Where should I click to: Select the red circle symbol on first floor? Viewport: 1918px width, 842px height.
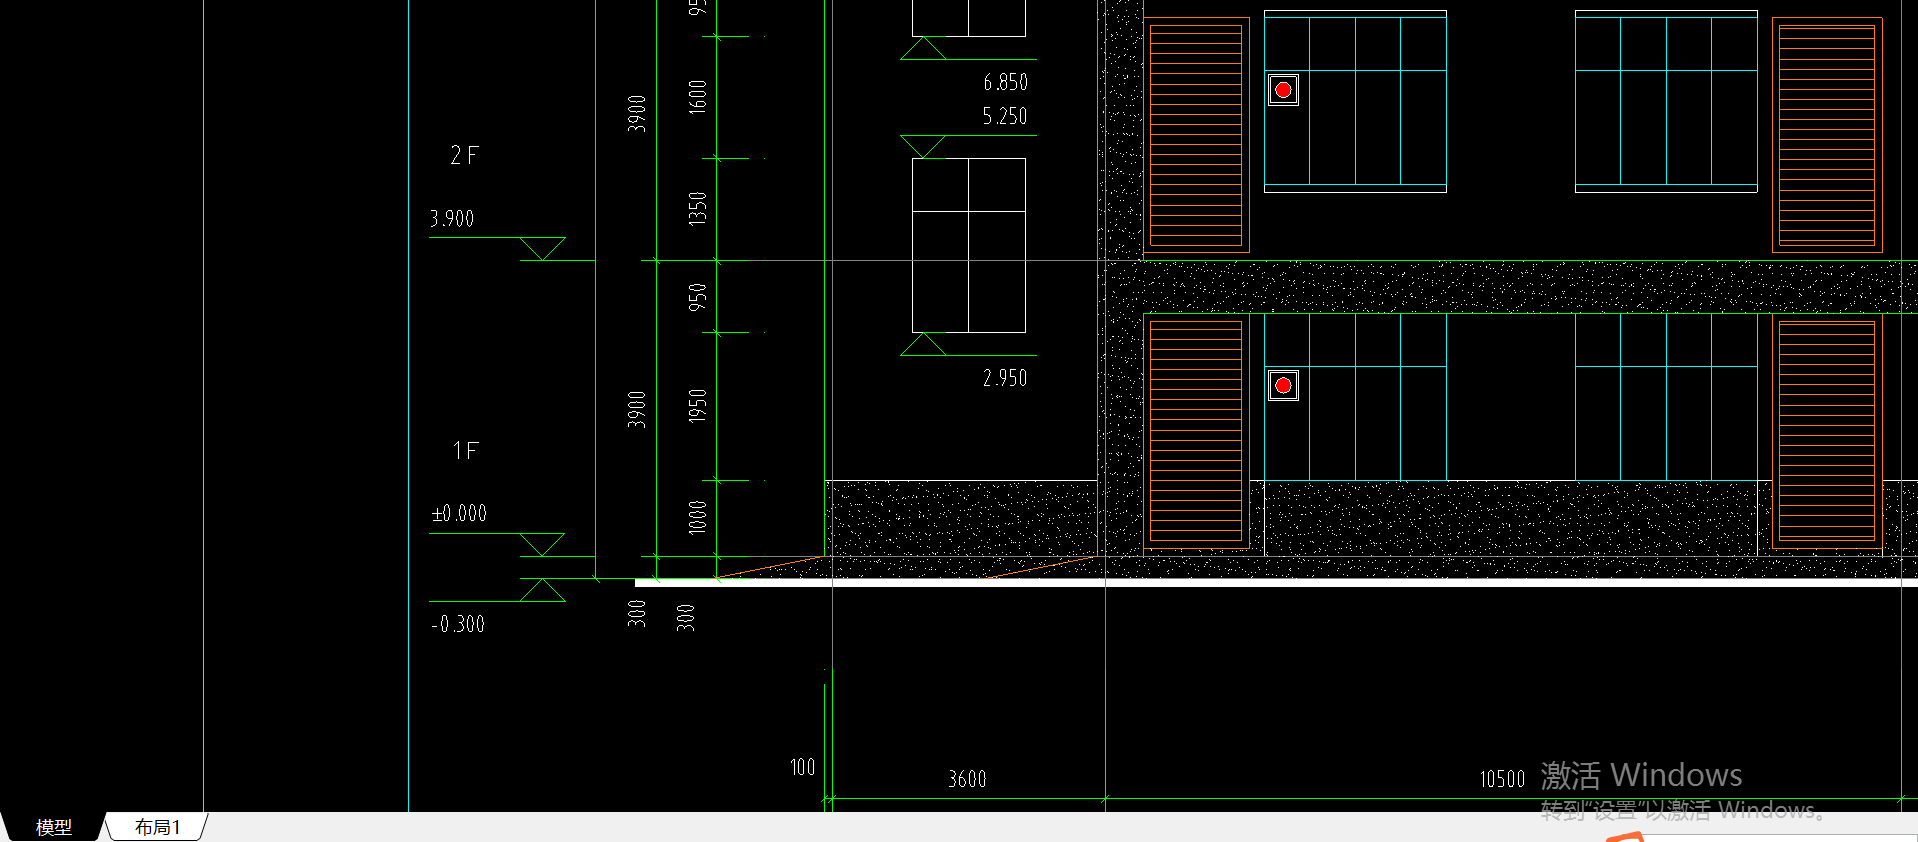click(x=1283, y=385)
